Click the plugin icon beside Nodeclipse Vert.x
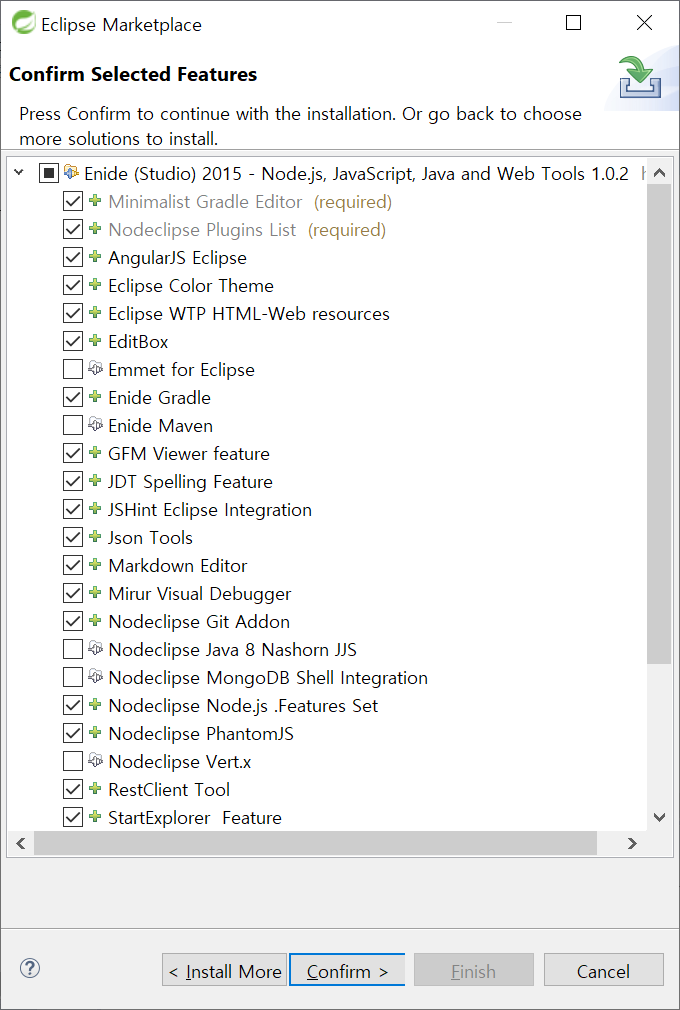The height and width of the screenshot is (1010, 680). tap(95, 761)
